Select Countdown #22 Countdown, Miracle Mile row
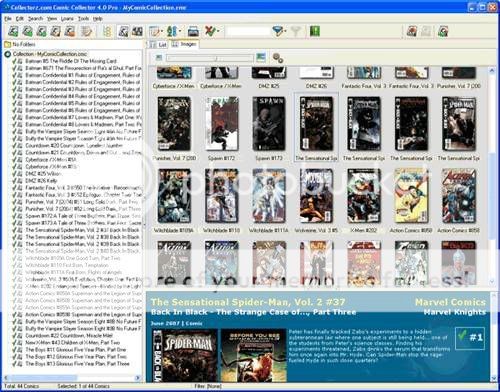 [x=69, y=335]
